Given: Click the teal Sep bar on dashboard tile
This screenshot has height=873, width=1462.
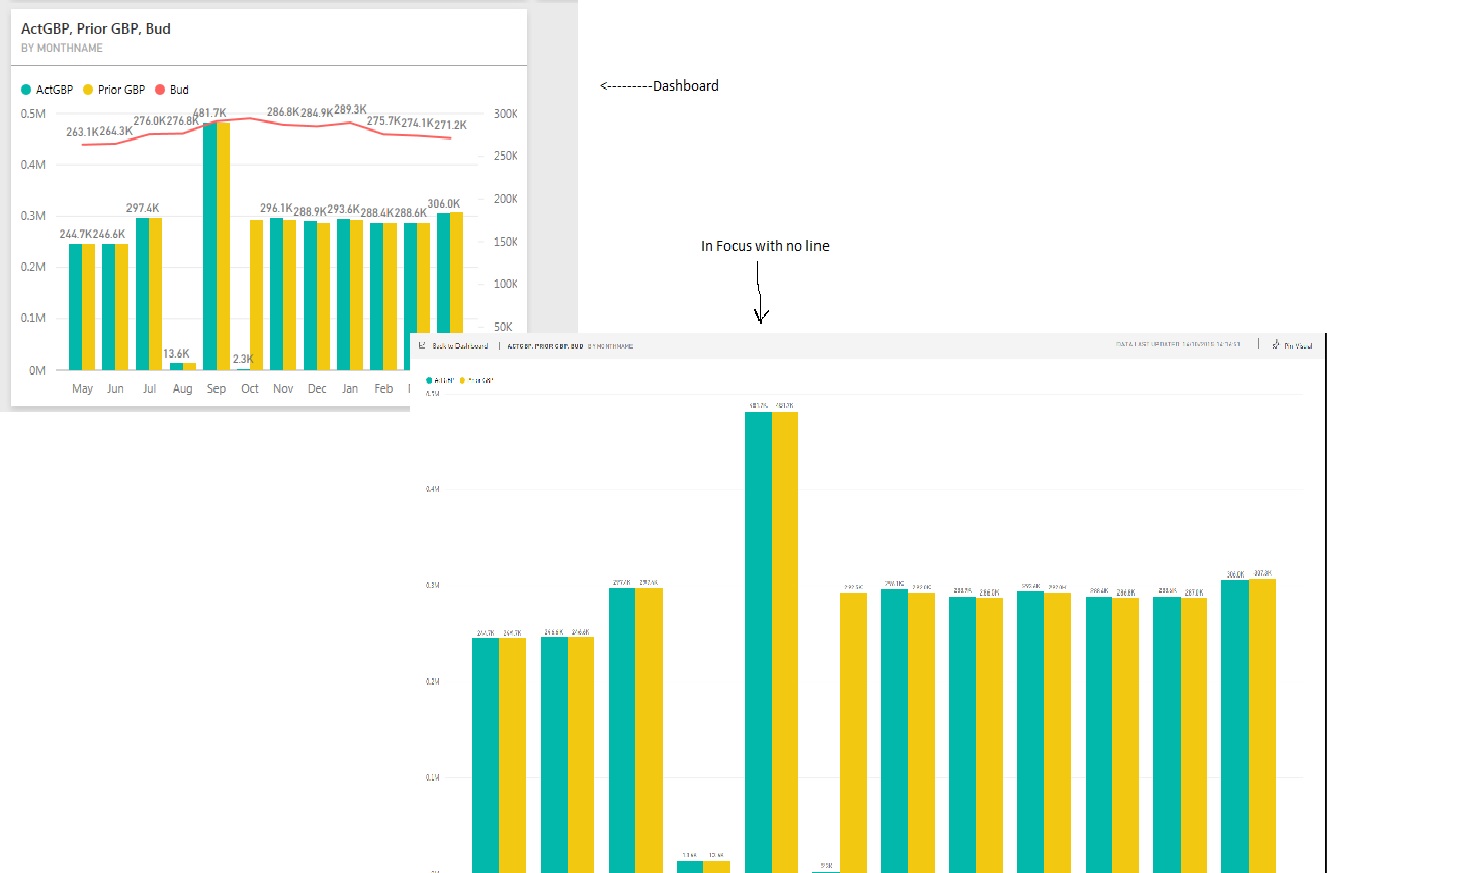Looking at the screenshot, I should tap(210, 246).
